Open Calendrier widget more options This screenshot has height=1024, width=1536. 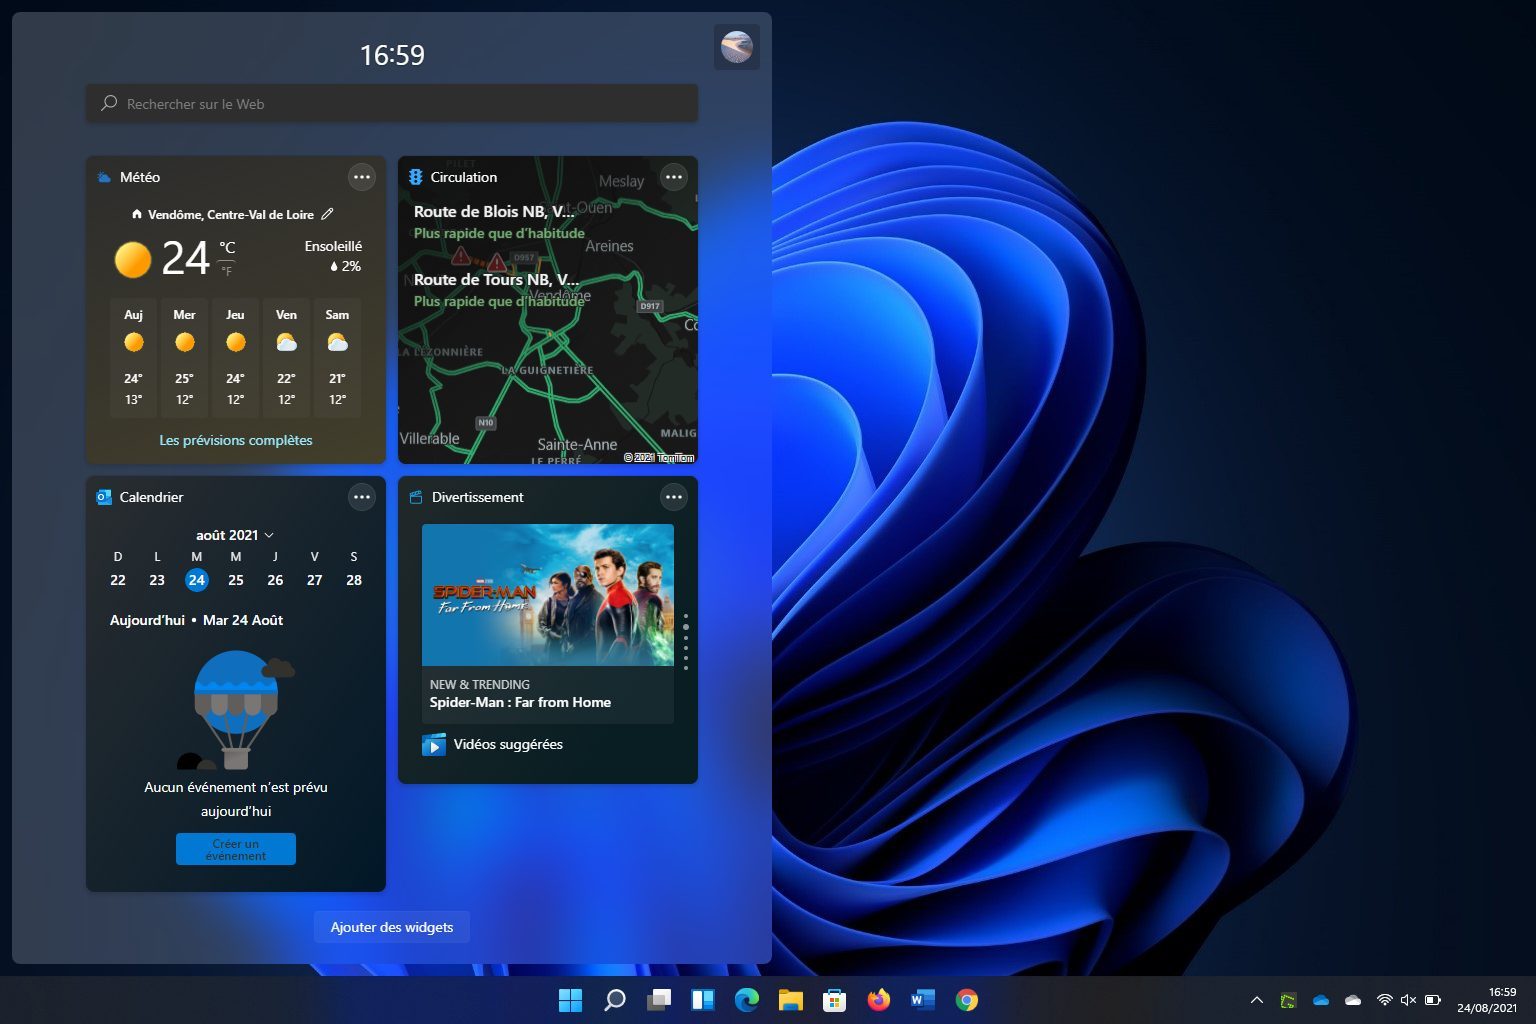[x=361, y=497]
